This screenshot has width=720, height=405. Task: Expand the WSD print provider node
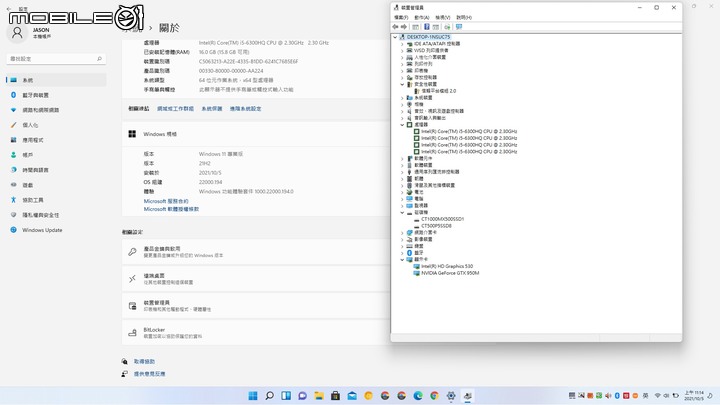tap(402, 51)
